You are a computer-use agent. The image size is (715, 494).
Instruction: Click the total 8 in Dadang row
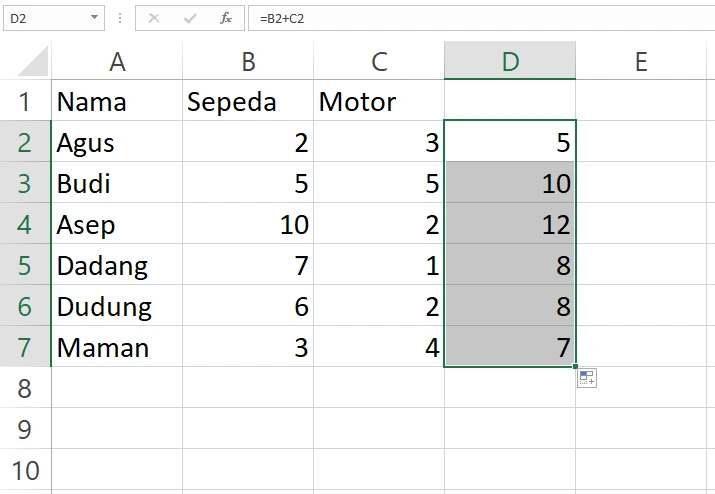[x=510, y=265]
